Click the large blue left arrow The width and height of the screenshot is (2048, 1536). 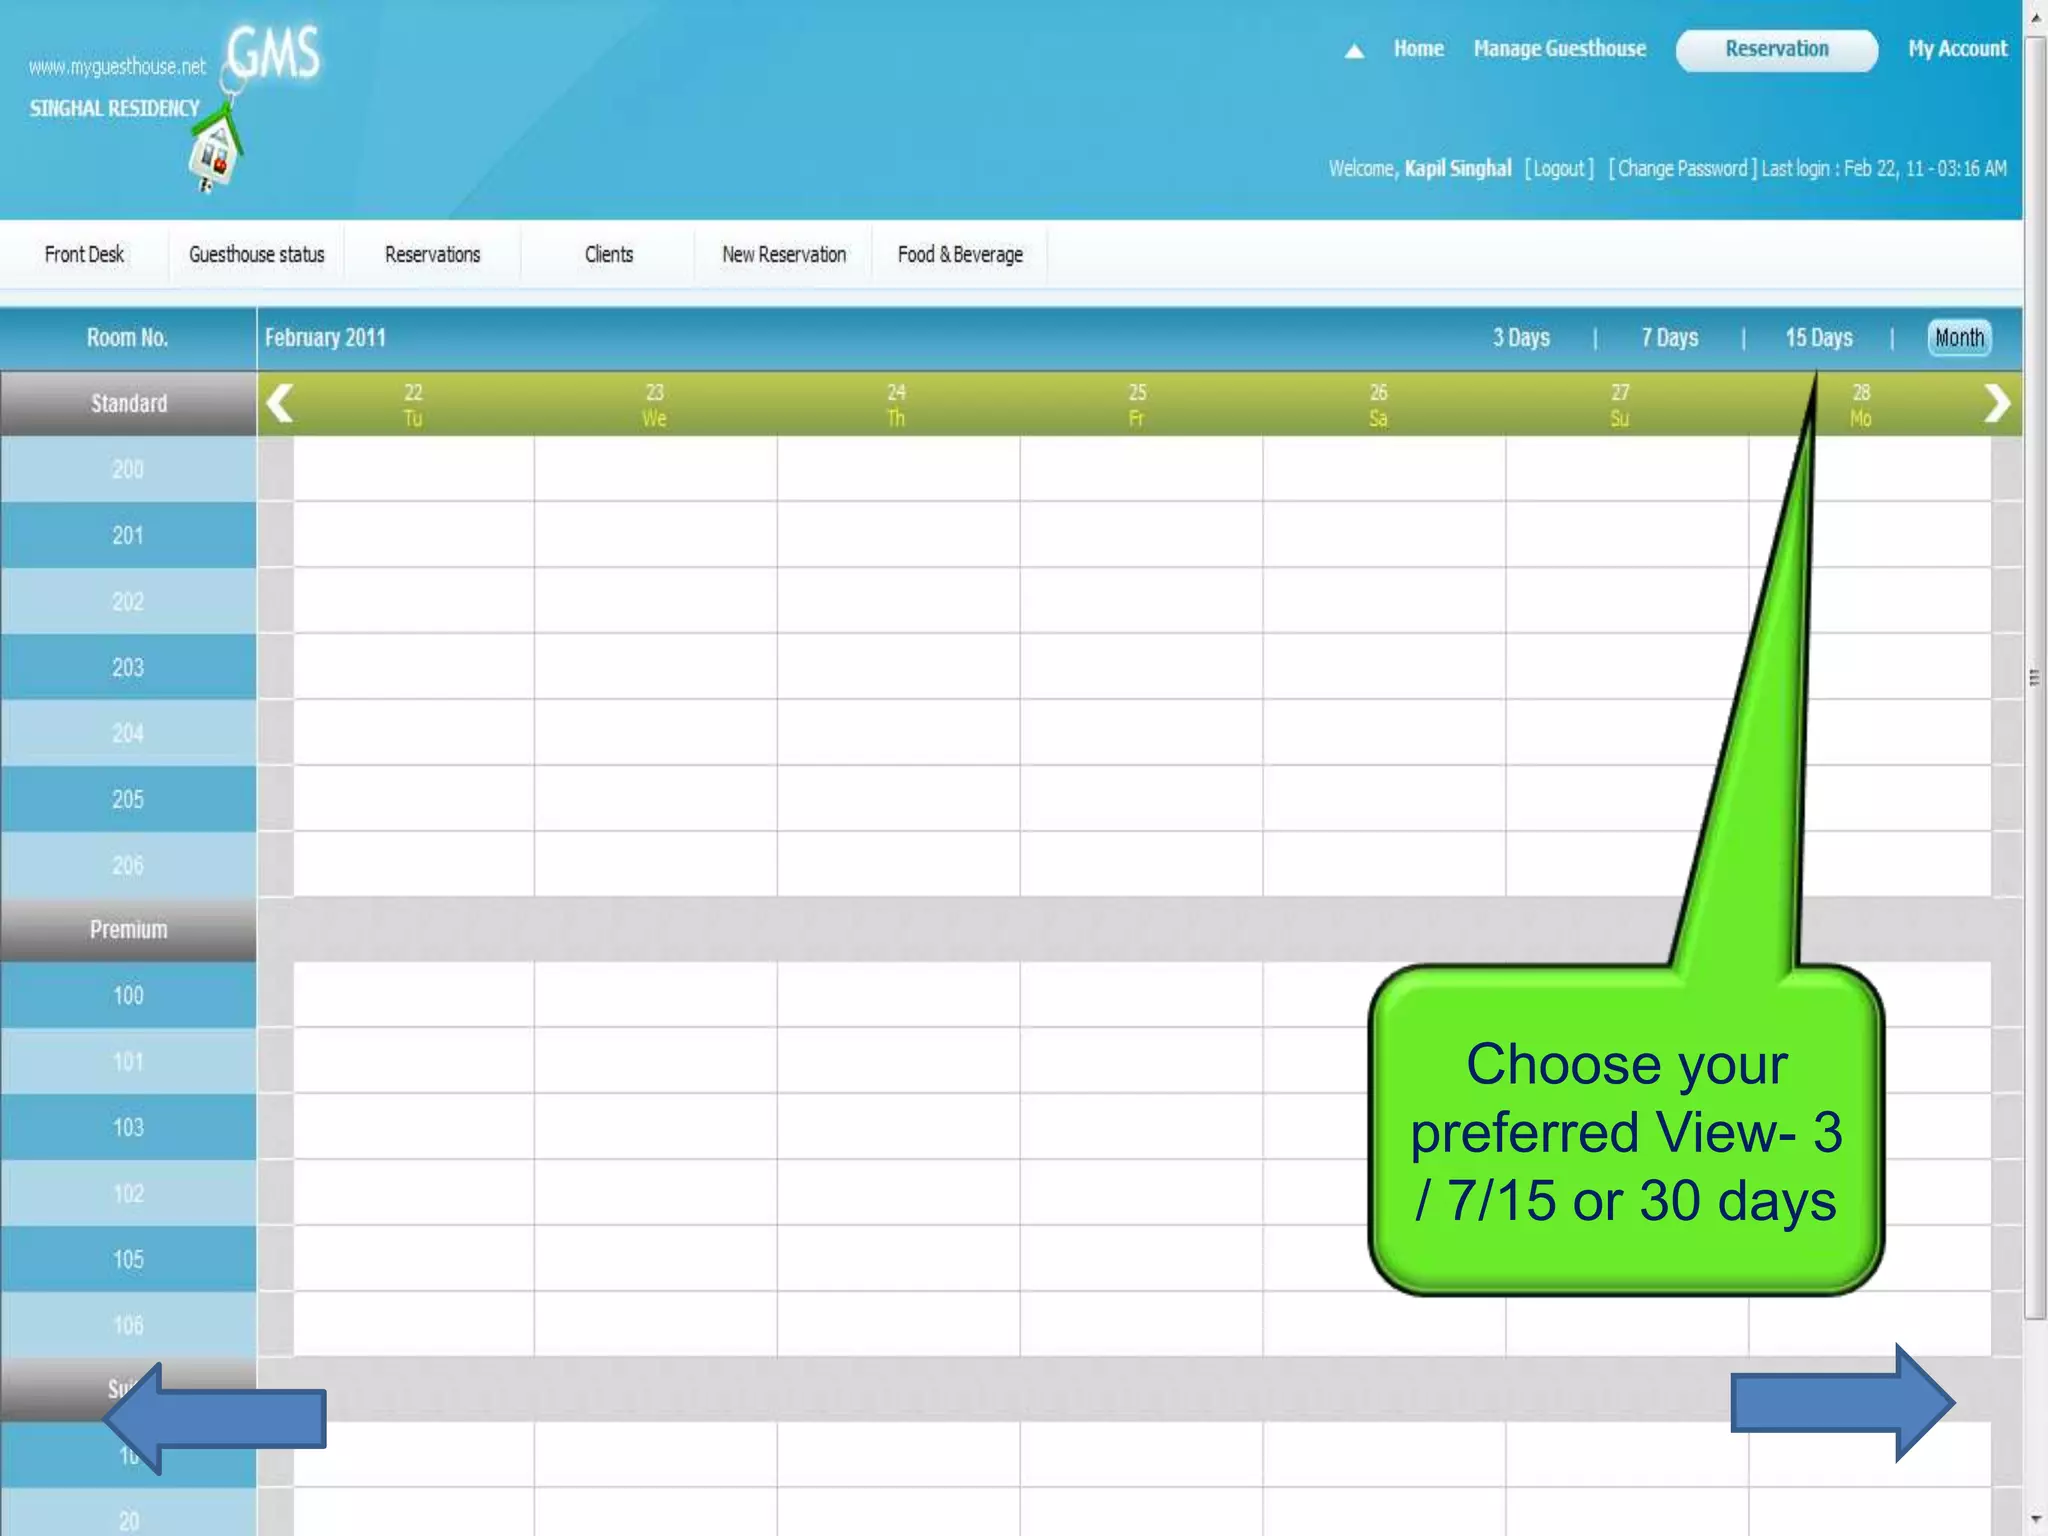click(x=214, y=1418)
